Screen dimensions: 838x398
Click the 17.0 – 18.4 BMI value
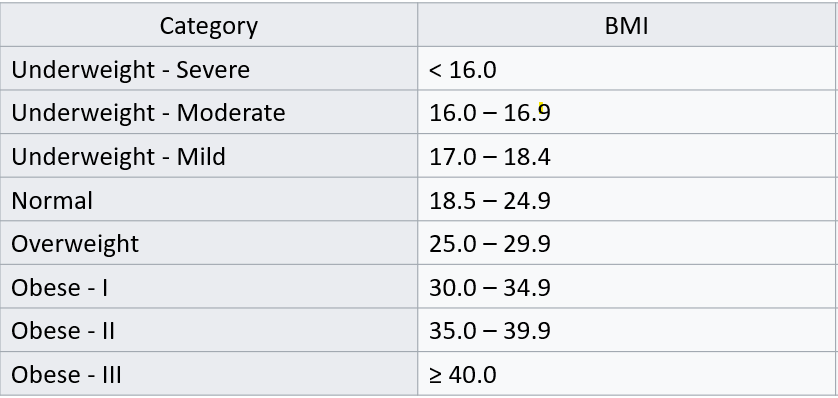click(490, 157)
